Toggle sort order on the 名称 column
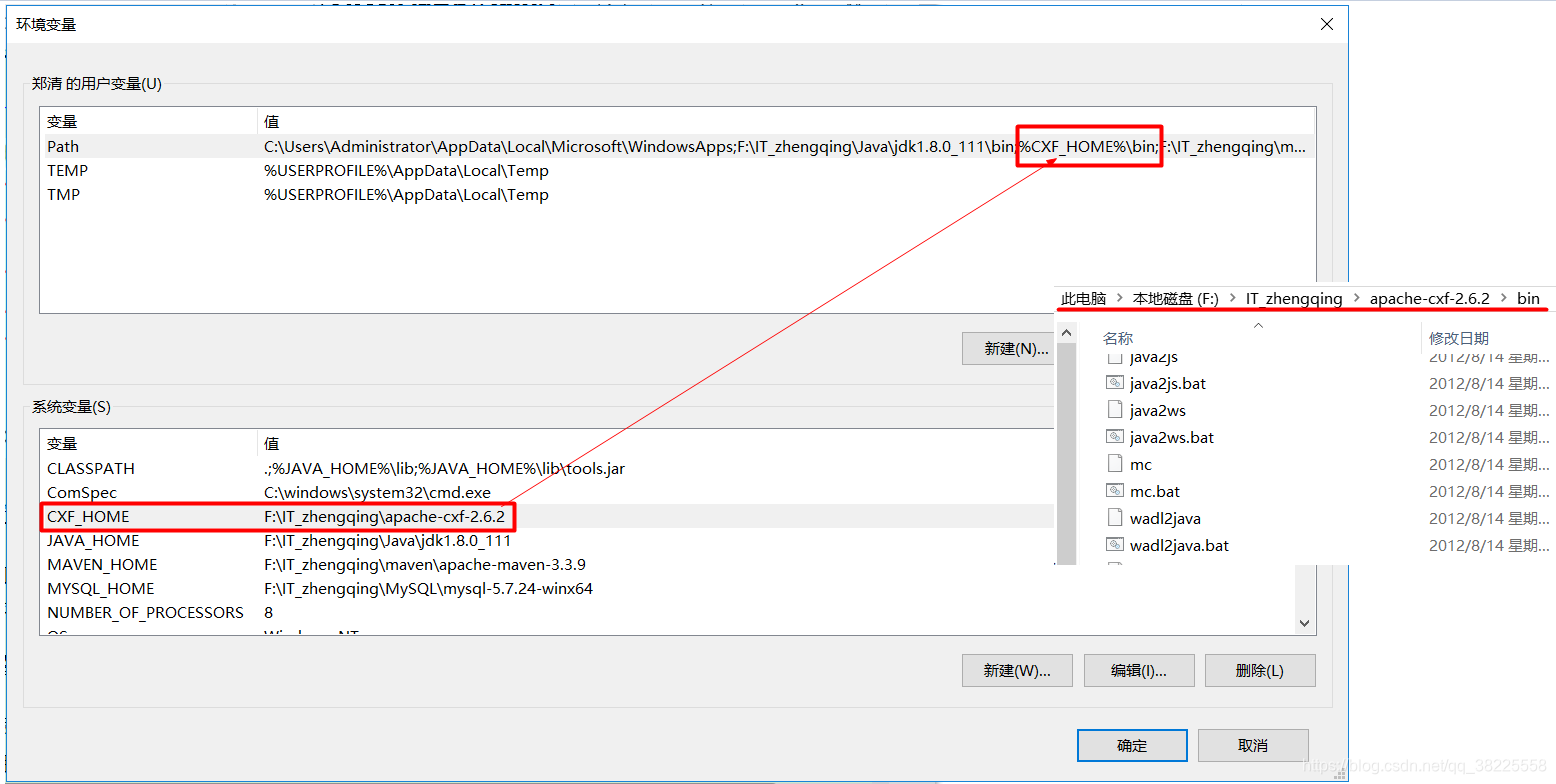 click(1117, 338)
